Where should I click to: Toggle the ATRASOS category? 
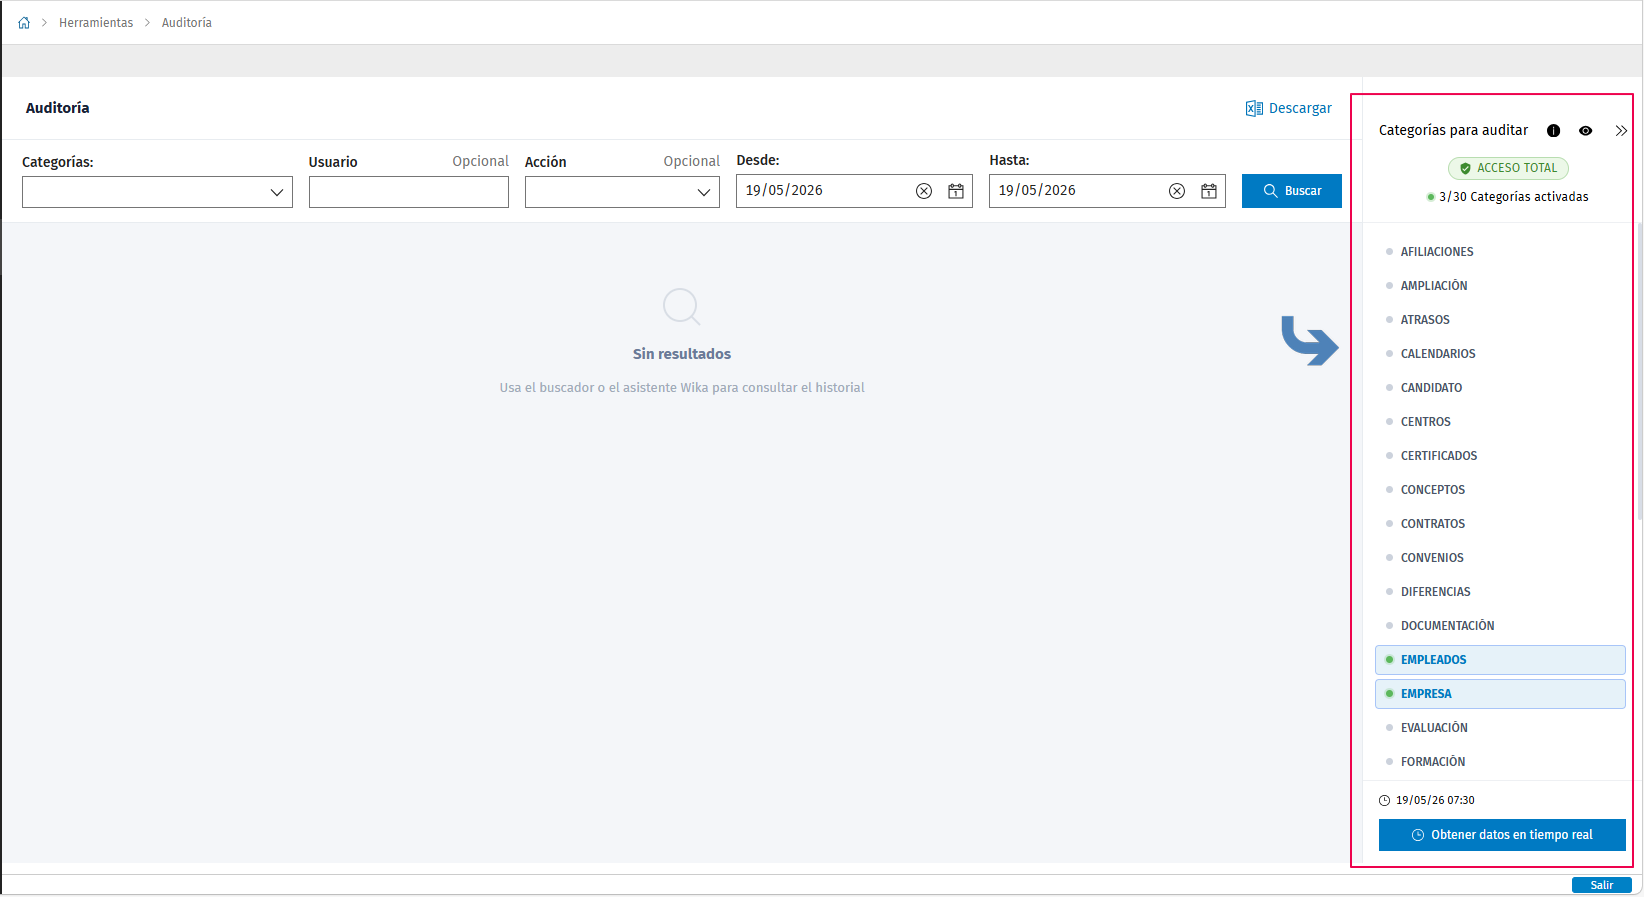pos(1500,320)
